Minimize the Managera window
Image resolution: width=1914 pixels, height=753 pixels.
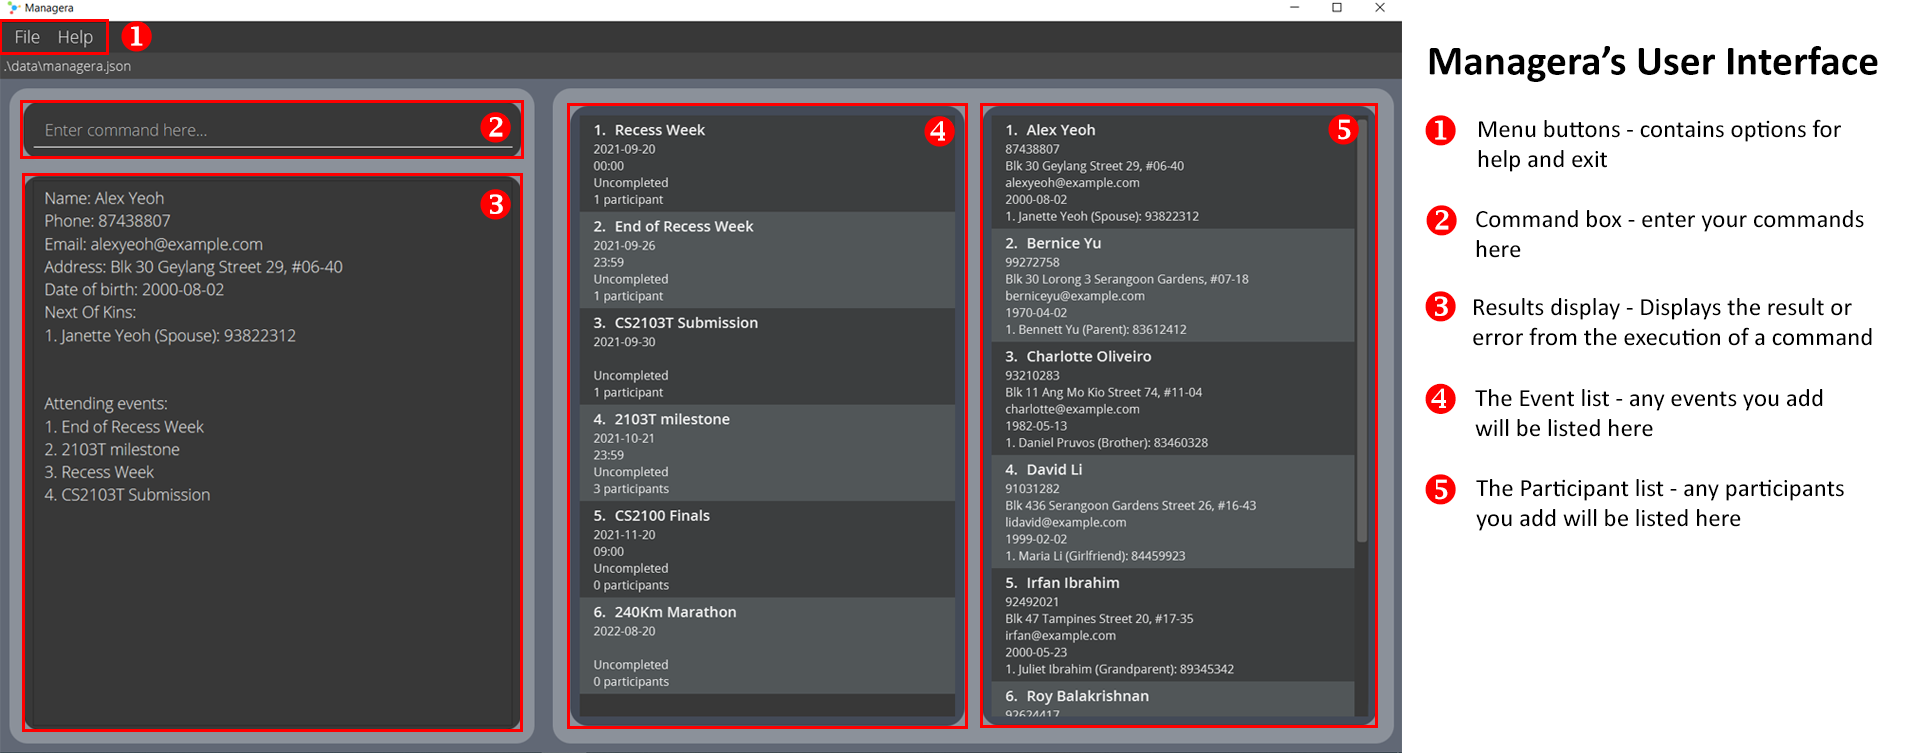(1294, 8)
